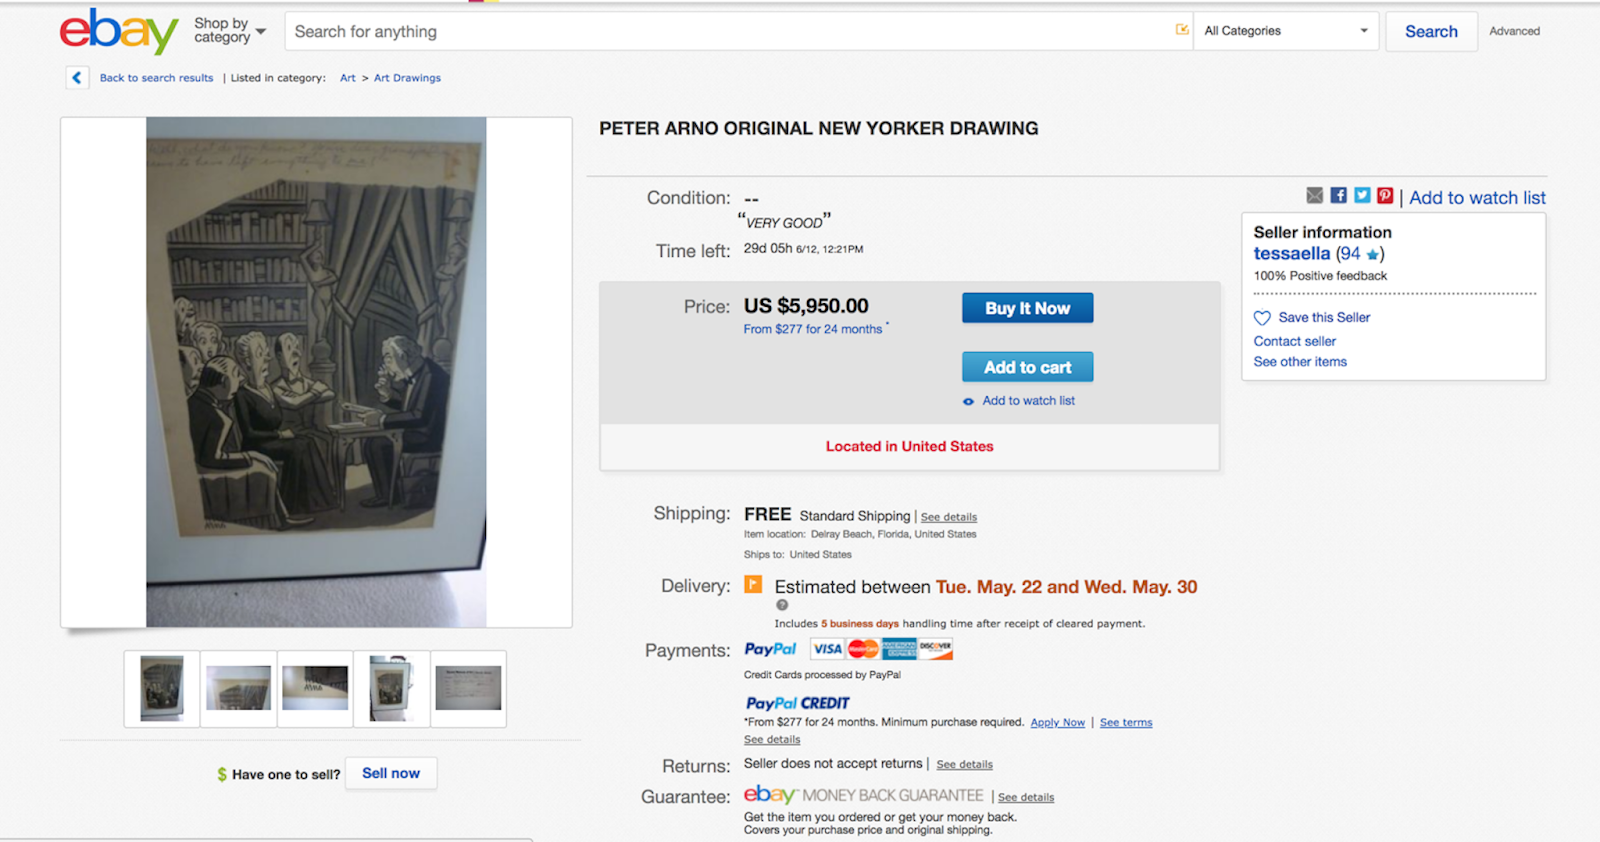1600x842 pixels.
Task: Share listing on Facebook icon
Action: pyautogui.click(x=1338, y=196)
